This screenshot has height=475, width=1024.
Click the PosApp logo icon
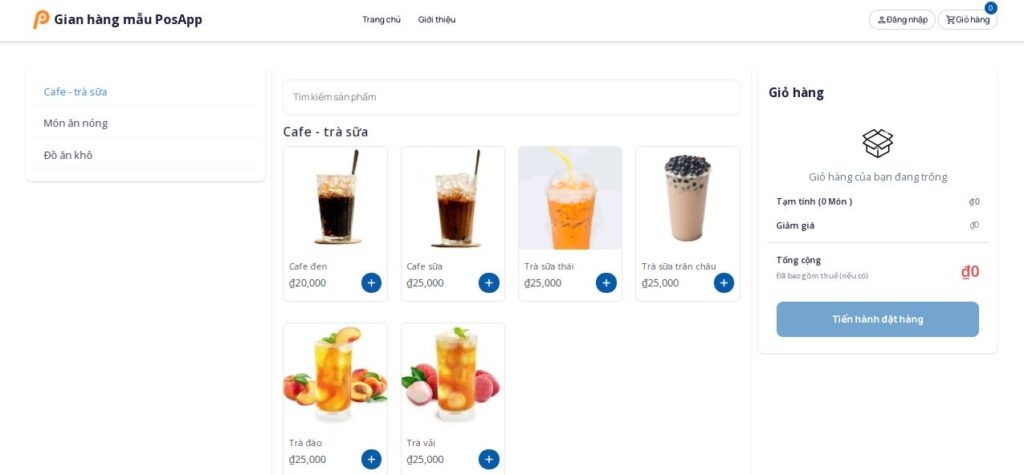click(x=41, y=20)
